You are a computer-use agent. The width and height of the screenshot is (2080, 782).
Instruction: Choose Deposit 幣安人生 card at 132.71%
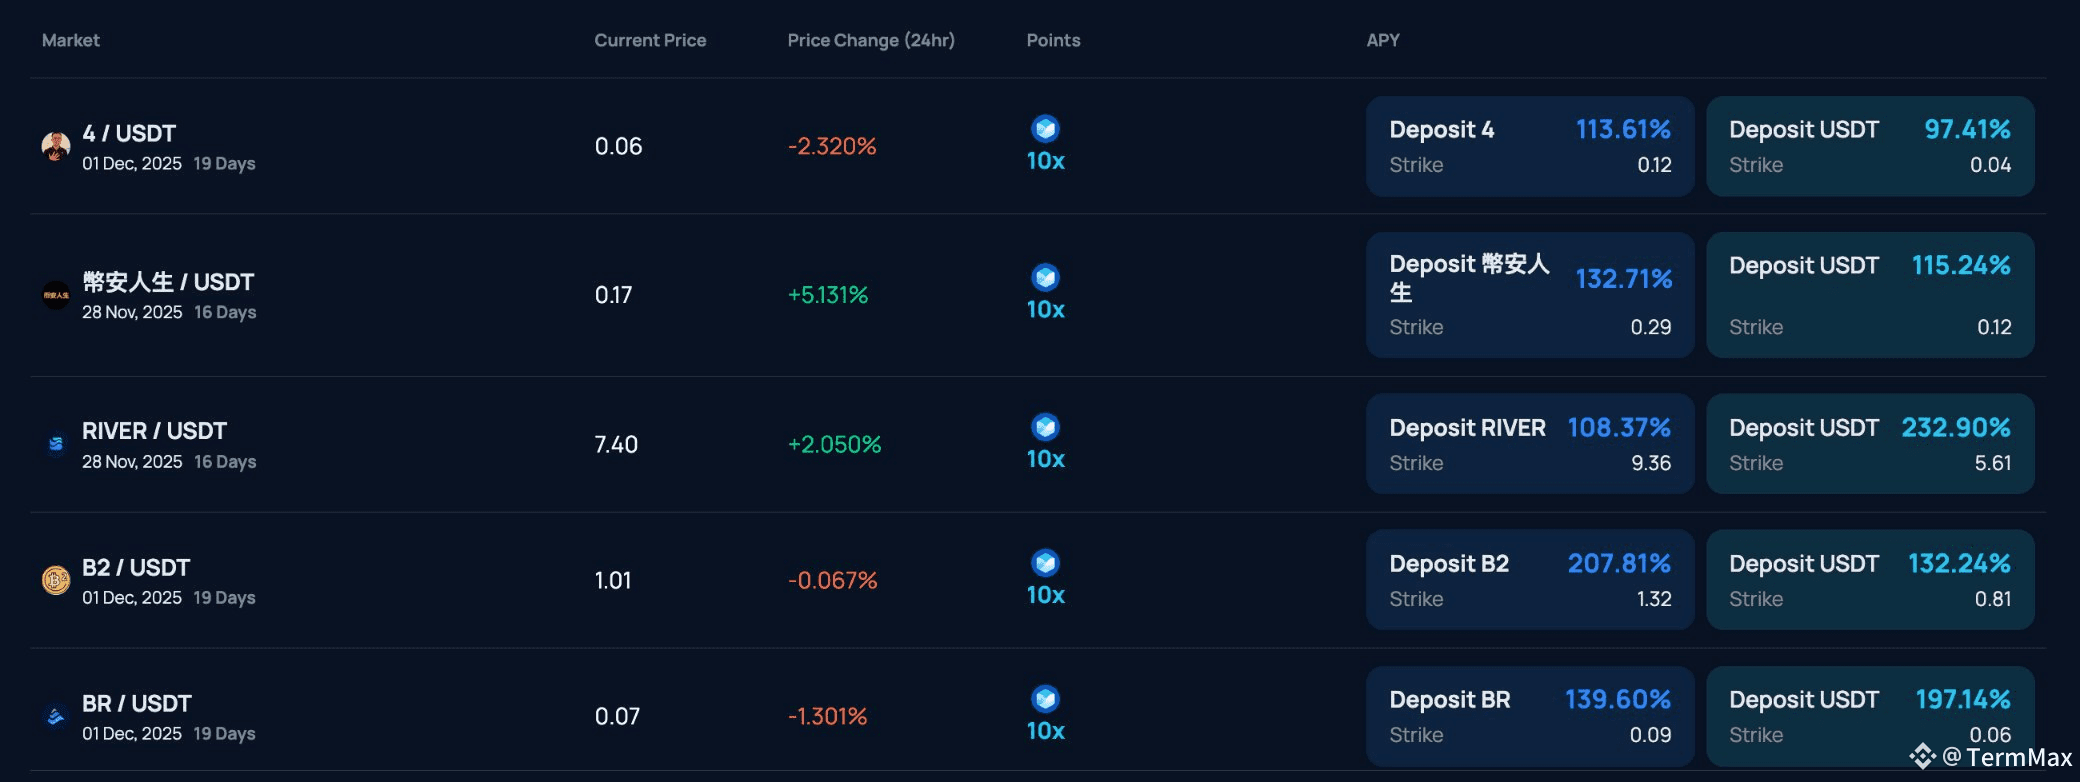(1530, 295)
